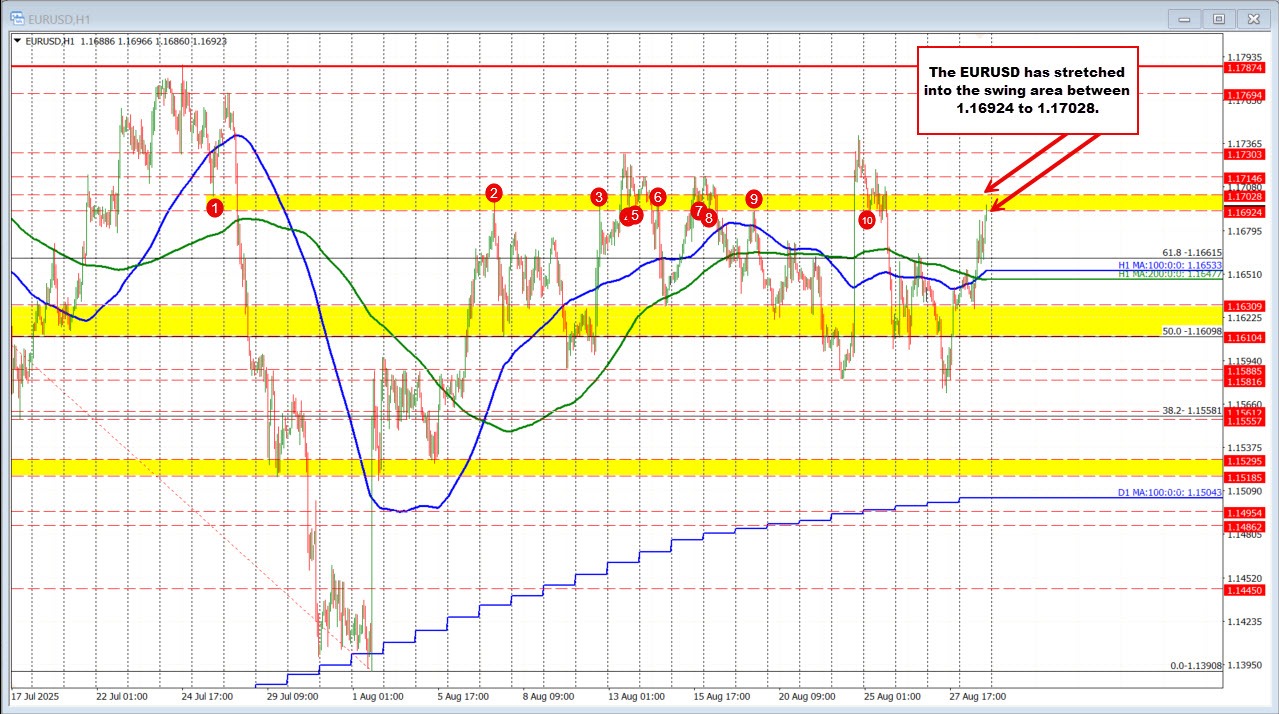Click the 1.16795 price axis tick
The height and width of the screenshot is (714, 1279).
1244,231
